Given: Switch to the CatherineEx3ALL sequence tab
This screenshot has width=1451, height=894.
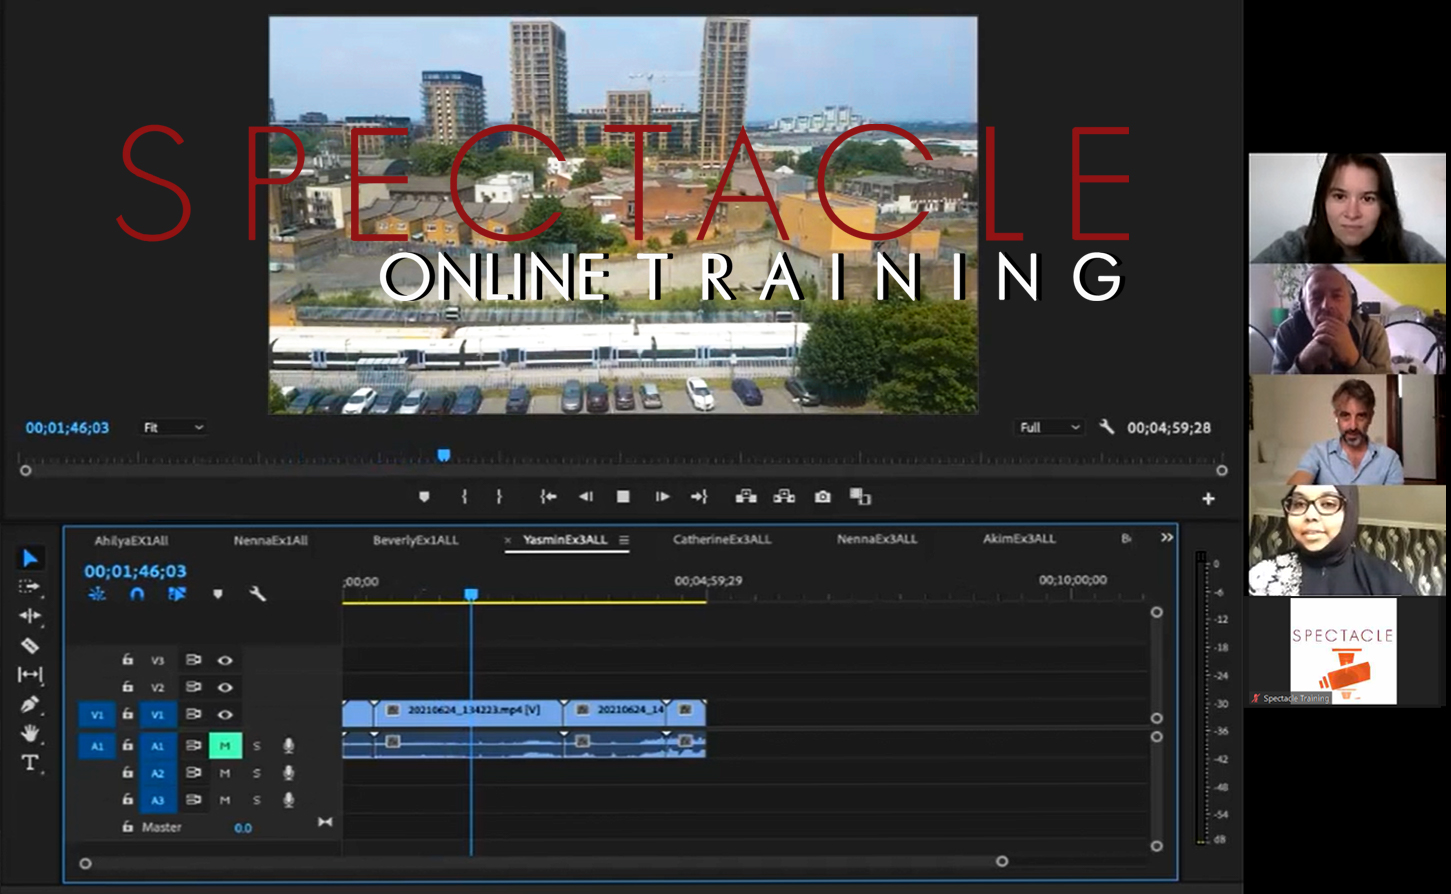Looking at the screenshot, I should [721, 540].
